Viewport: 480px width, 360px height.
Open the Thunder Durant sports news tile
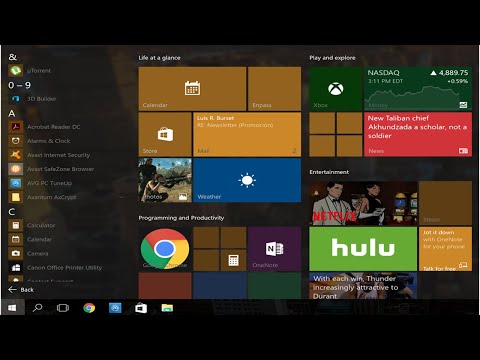pyautogui.click(x=363, y=286)
